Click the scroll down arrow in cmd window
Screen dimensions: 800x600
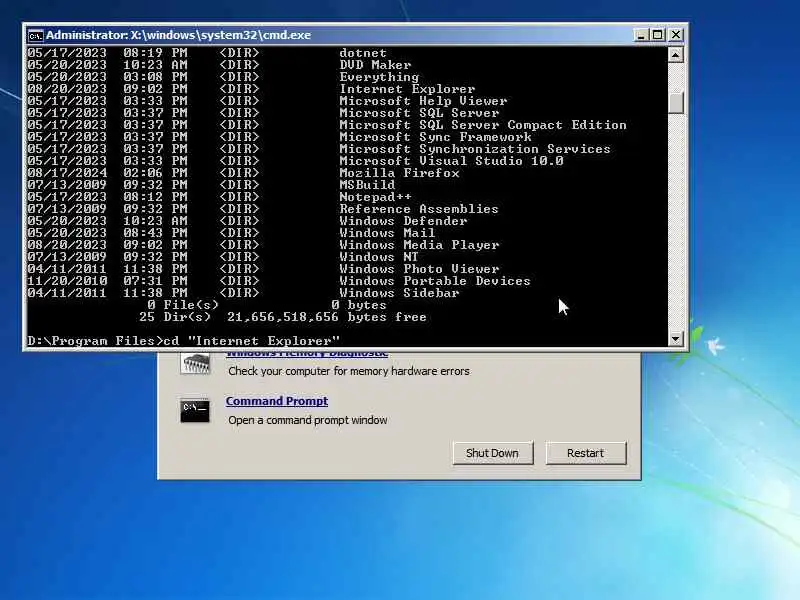tap(676, 338)
